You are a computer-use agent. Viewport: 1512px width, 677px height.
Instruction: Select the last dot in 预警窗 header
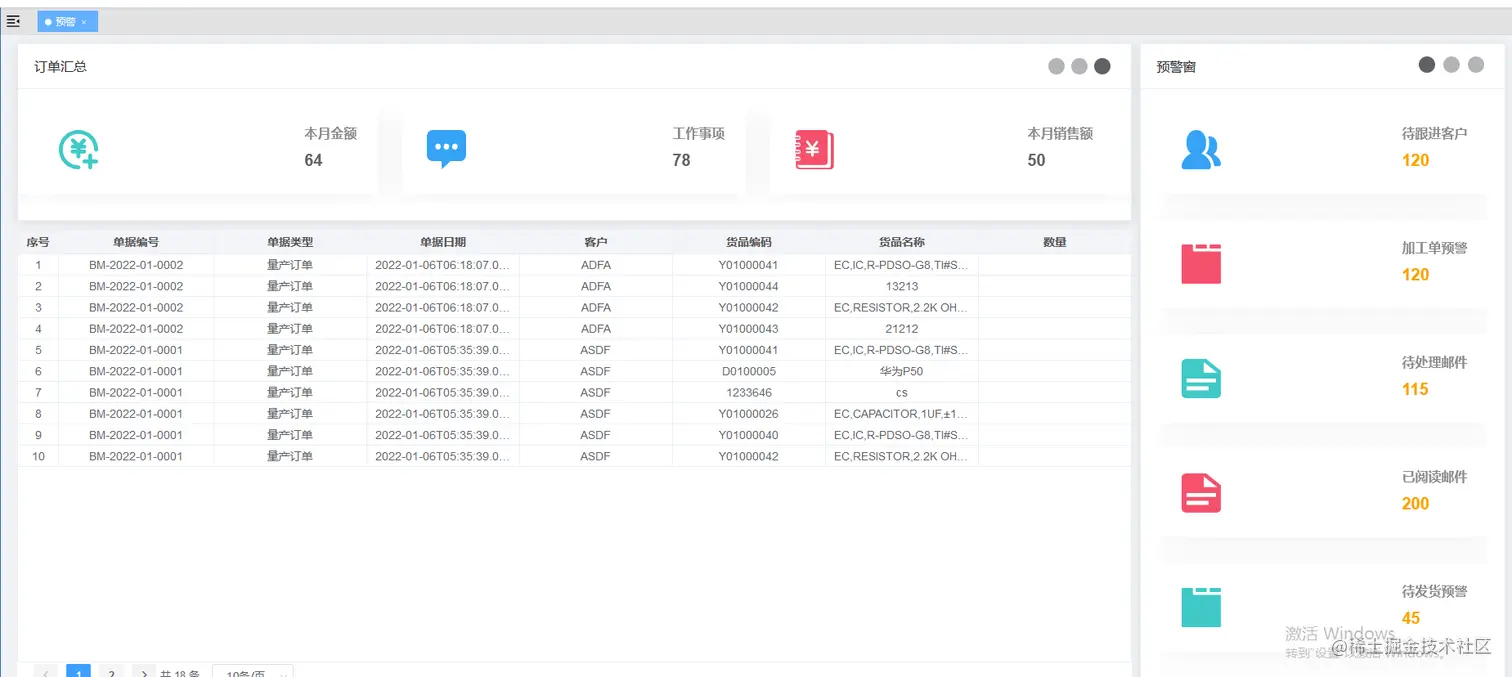click(1474, 64)
